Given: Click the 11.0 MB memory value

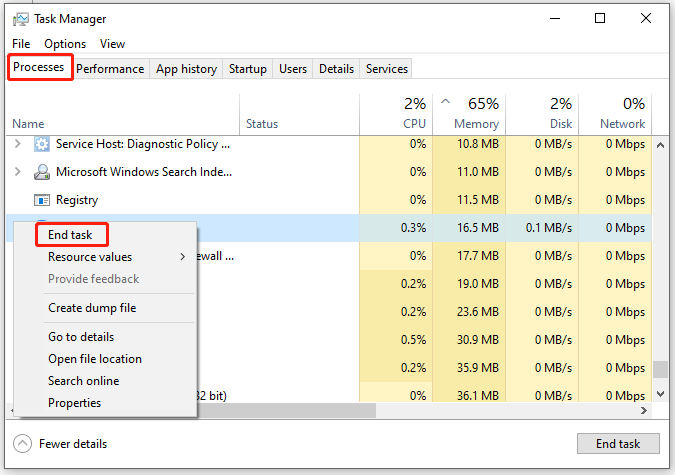Looking at the screenshot, I should (x=477, y=171).
